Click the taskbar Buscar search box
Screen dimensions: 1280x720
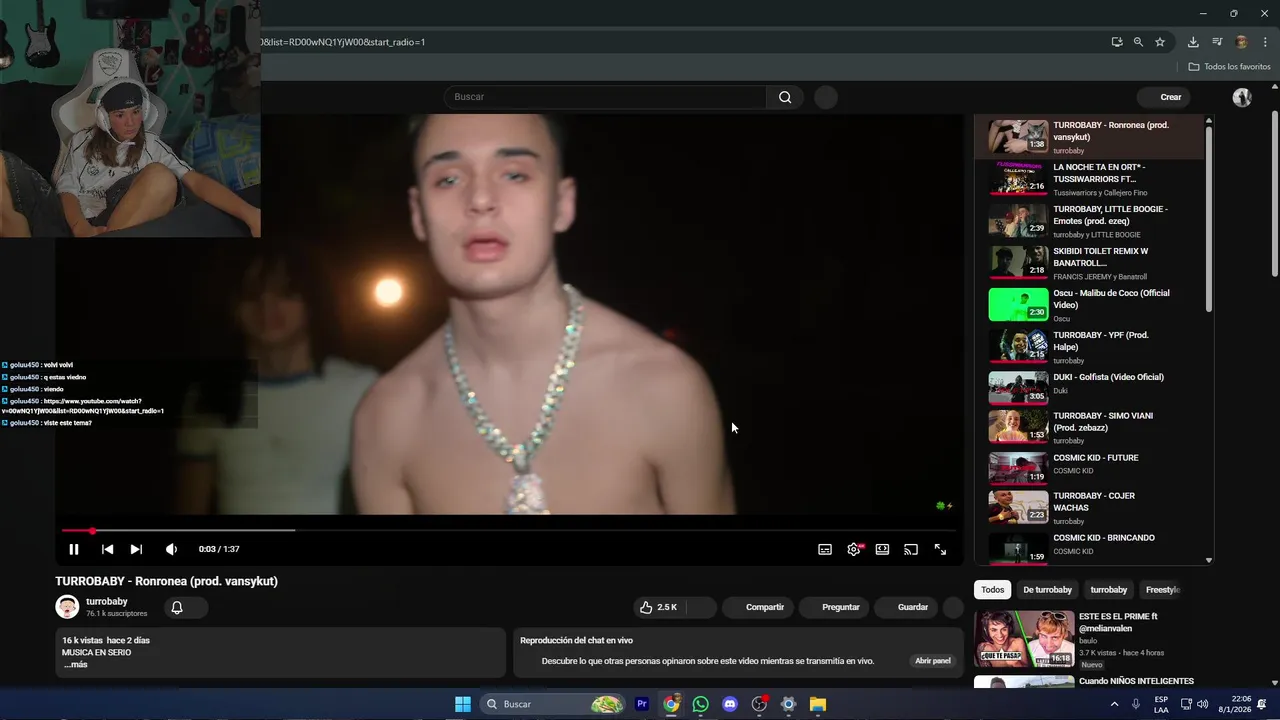tap(553, 704)
